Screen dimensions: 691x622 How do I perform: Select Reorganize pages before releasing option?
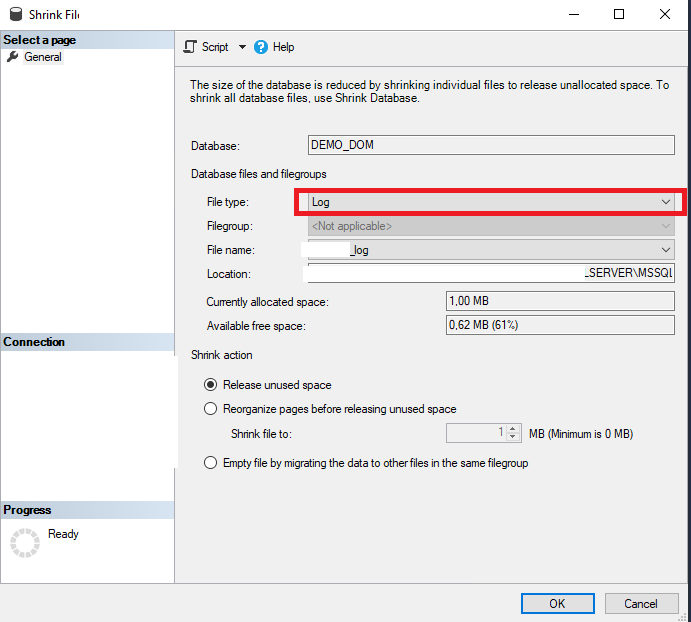210,409
